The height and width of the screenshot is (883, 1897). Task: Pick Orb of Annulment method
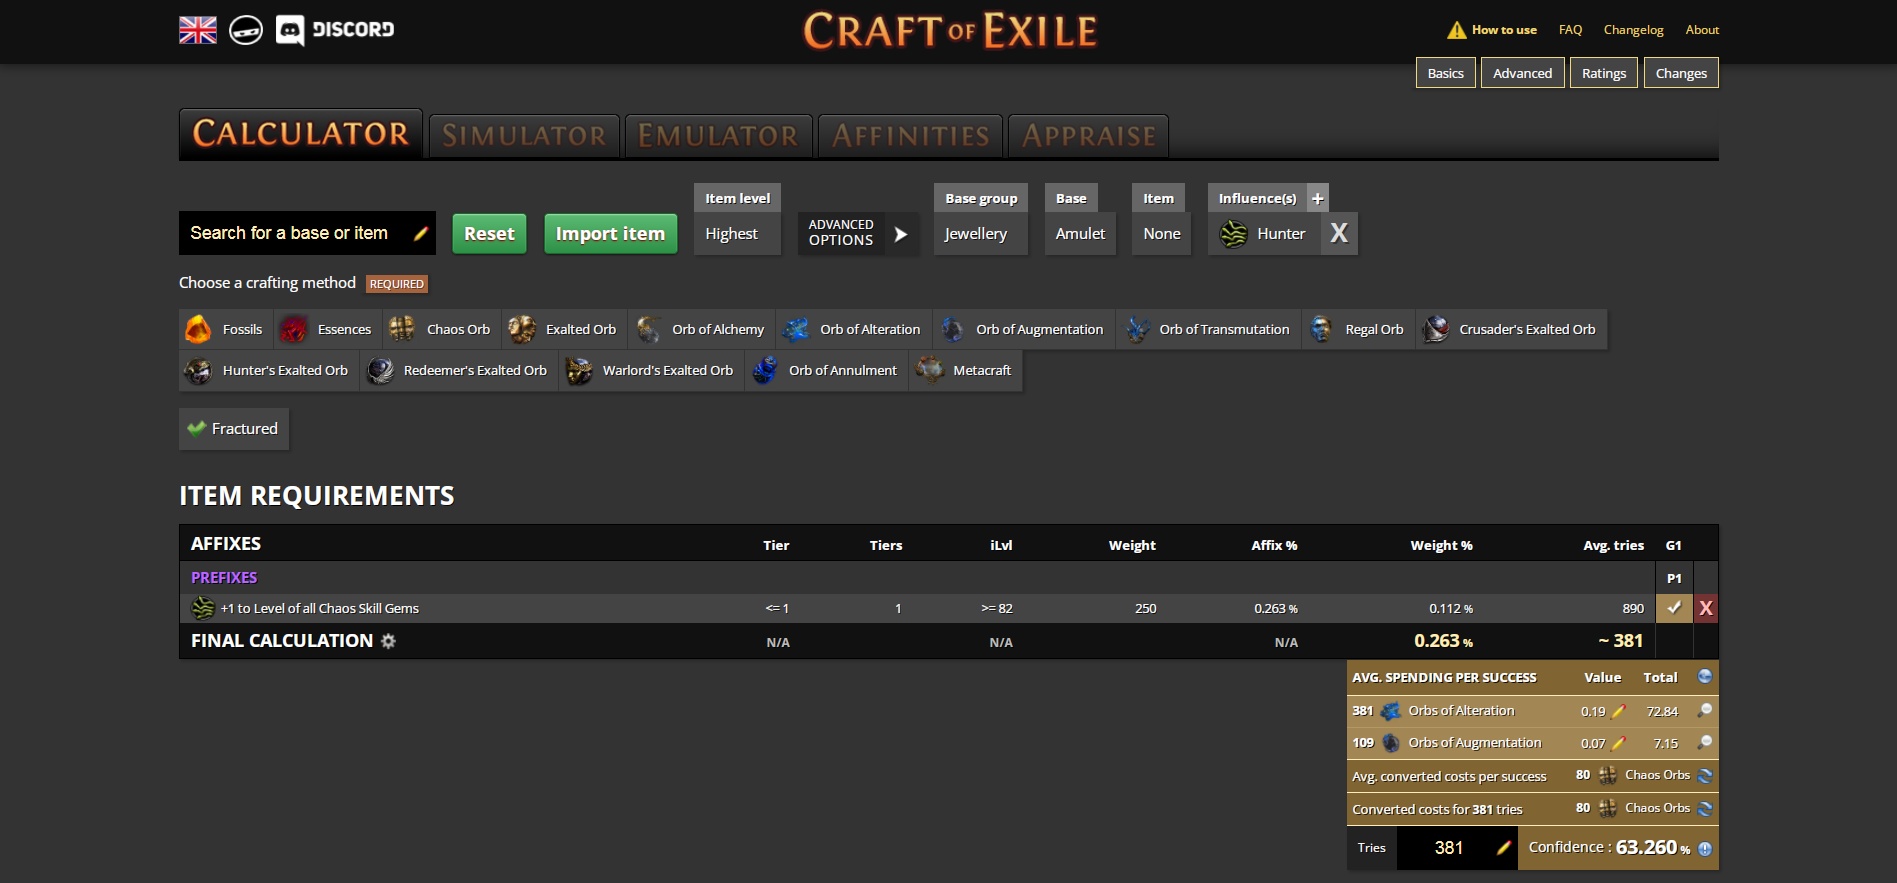click(x=826, y=370)
